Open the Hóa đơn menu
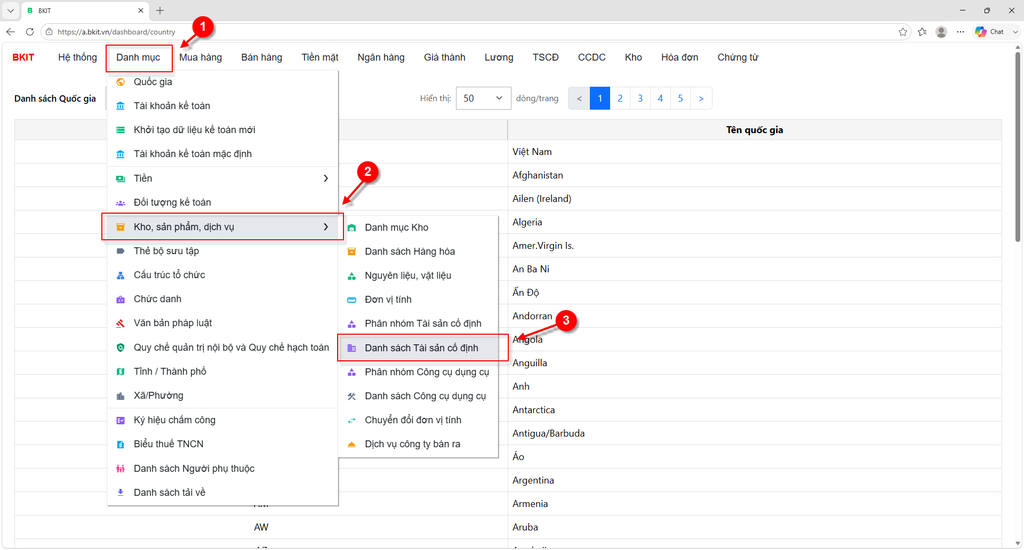Viewport: 1024px width, 550px height. [x=680, y=57]
